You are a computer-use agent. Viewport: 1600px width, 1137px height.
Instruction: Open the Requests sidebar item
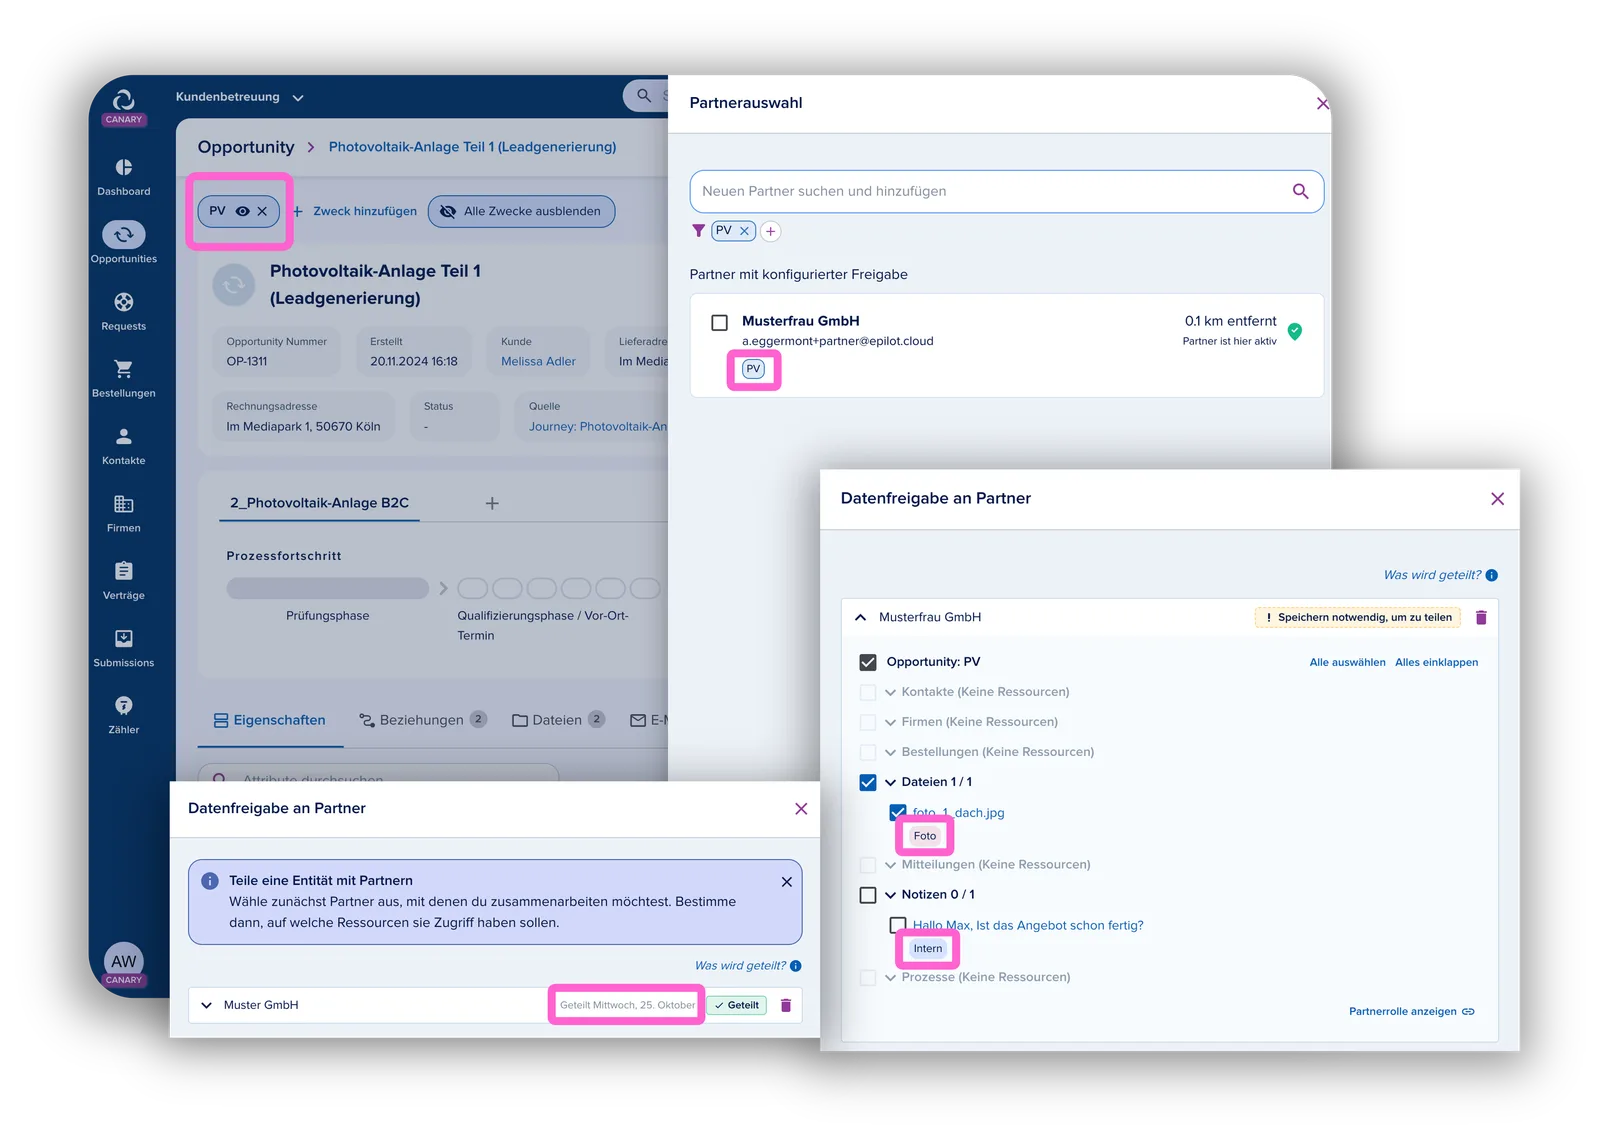tap(124, 311)
